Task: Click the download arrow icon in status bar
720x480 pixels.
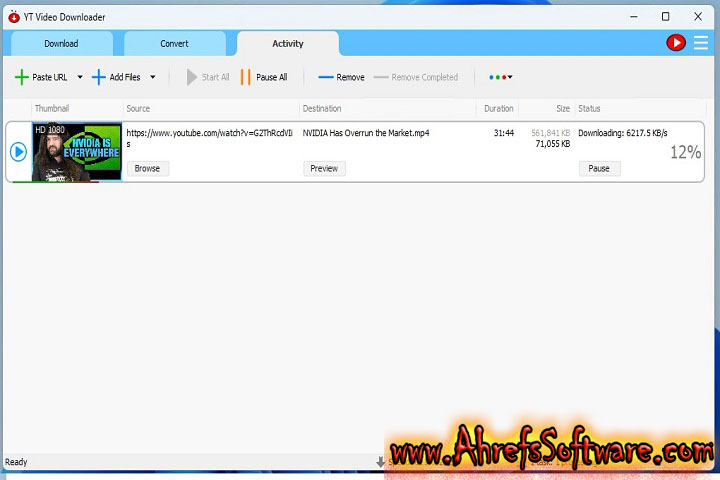Action: click(380, 462)
